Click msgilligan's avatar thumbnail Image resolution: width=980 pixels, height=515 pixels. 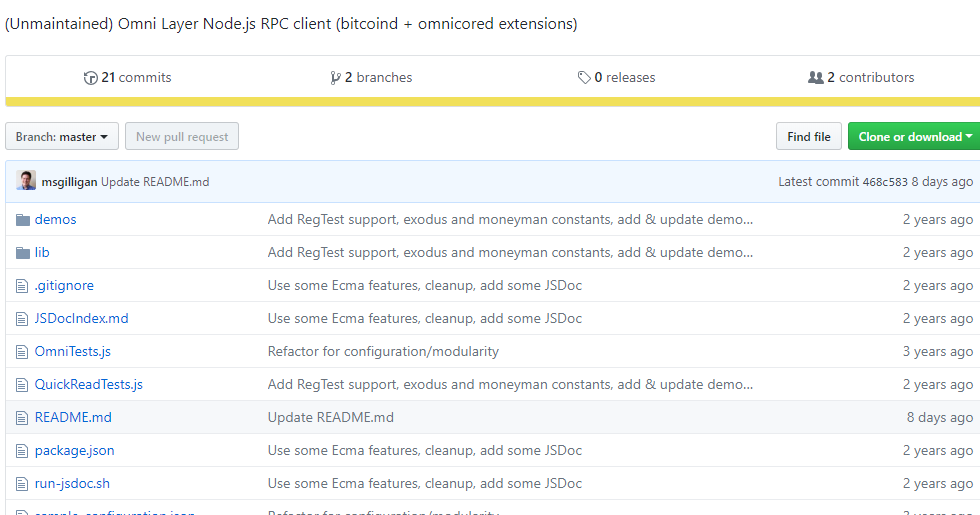pos(26,181)
